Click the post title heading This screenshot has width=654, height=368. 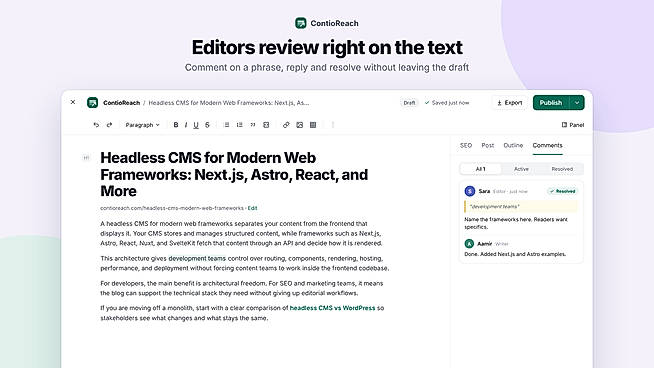coord(234,174)
